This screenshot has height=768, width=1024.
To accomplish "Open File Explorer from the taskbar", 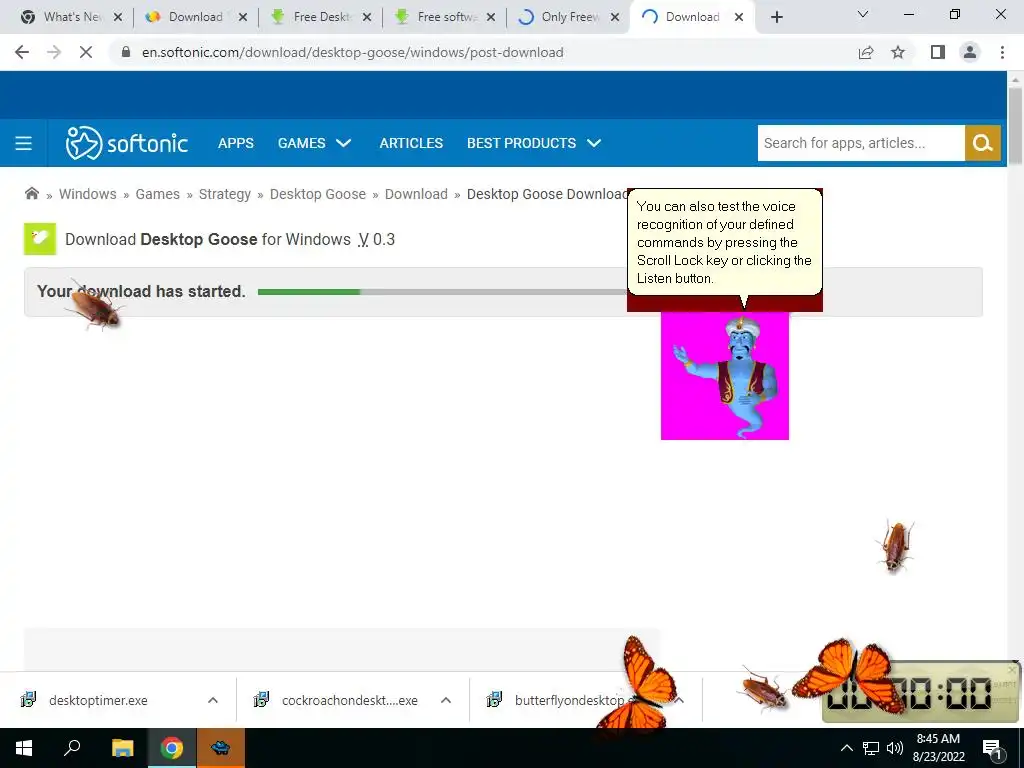I will 122,748.
